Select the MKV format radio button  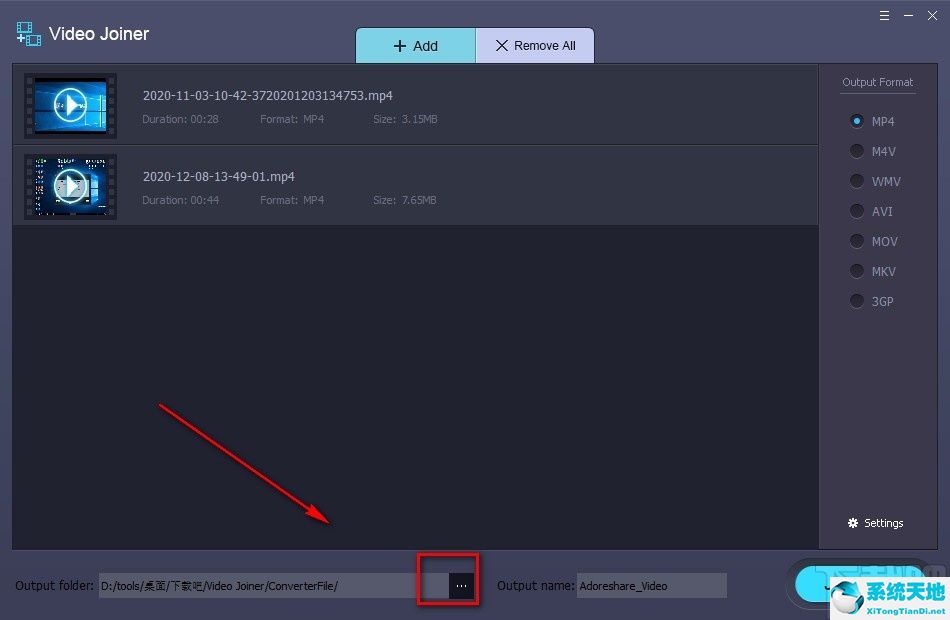coord(857,271)
